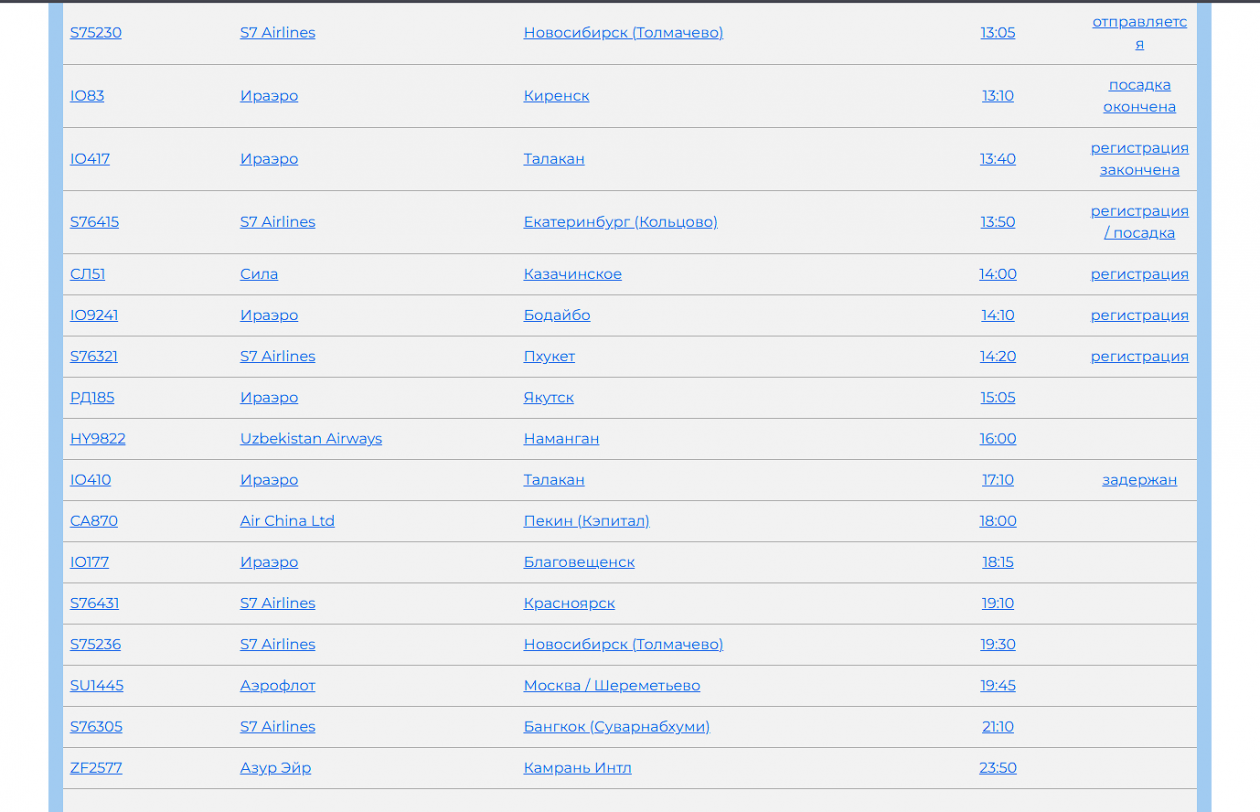Click Бангкок (Суварнабхуми) destination link

pyautogui.click(x=616, y=727)
